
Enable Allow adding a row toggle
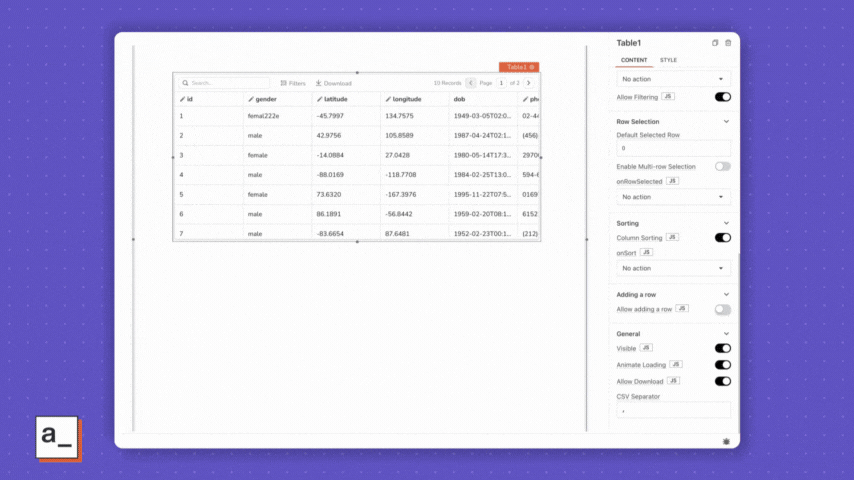[x=722, y=310]
